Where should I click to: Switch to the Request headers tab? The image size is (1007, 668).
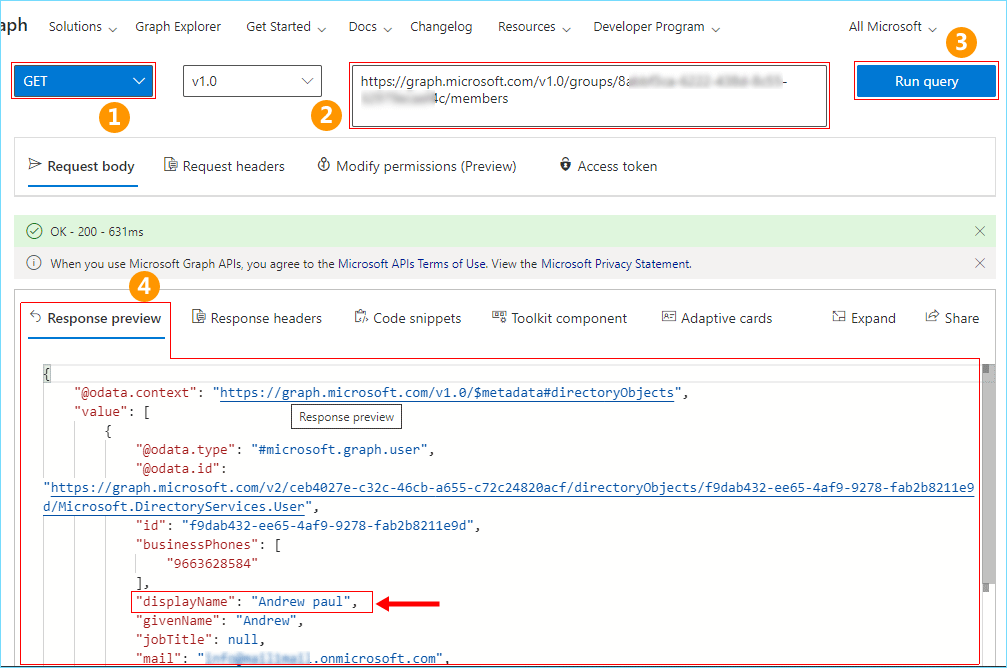pyautogui.click(x=224, y=166)
